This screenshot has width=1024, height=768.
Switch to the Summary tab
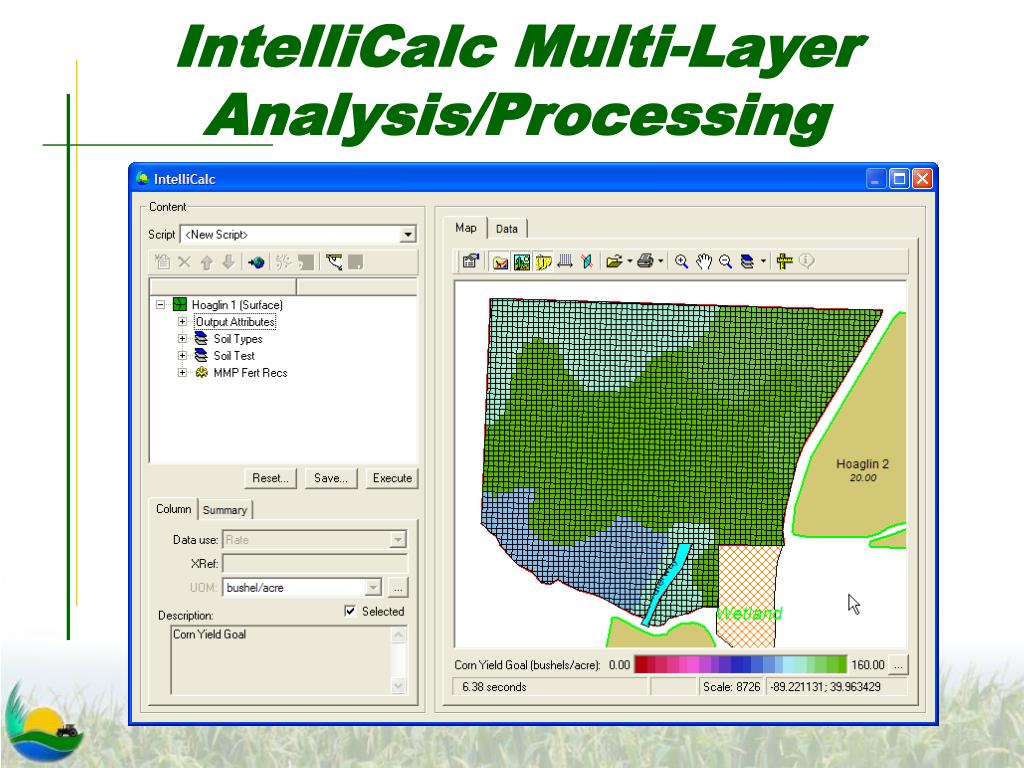click(x=225, y=510)
